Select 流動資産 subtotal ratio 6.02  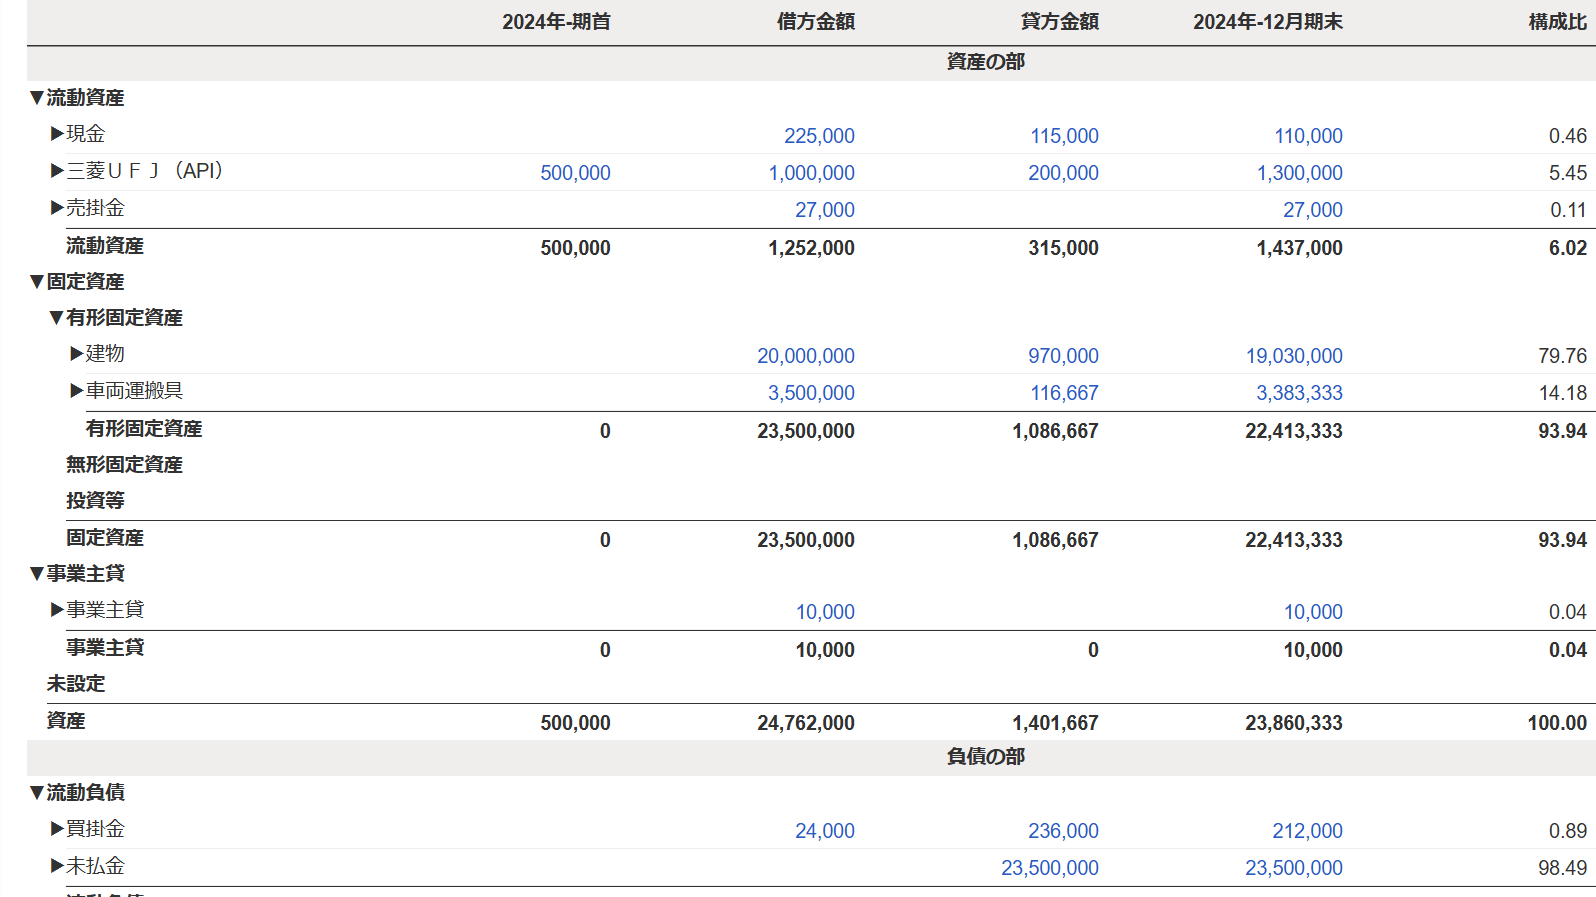point(1568,248)
